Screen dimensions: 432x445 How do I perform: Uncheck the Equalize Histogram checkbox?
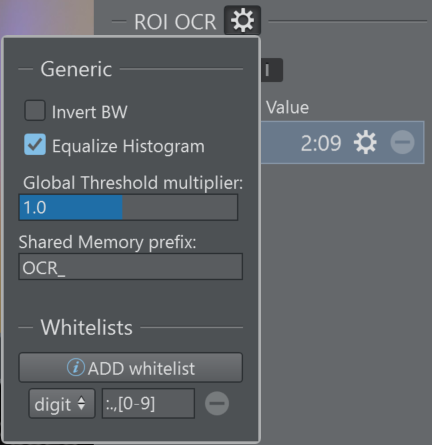pyautogui.click(x=35, y=145)
